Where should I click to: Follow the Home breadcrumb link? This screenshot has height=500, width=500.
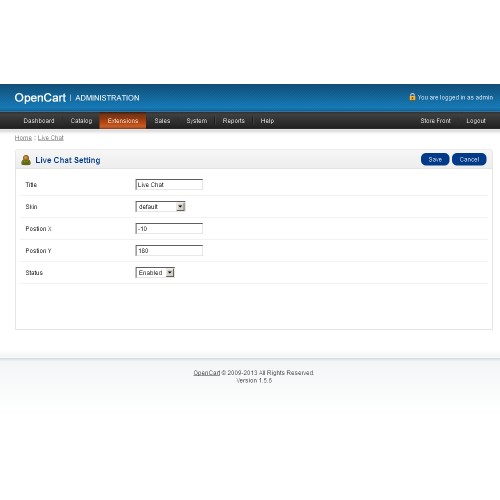23,138
